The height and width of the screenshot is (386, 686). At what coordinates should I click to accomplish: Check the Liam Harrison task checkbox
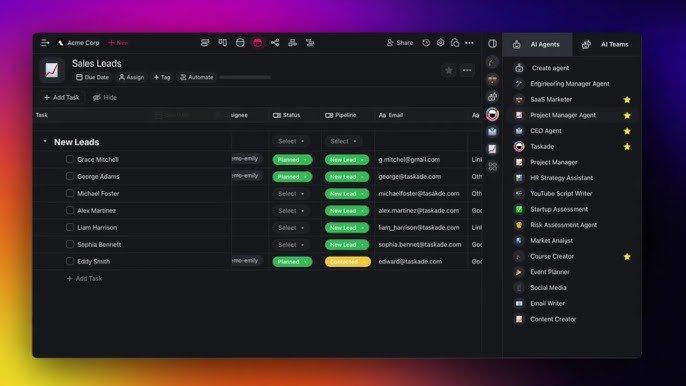coord(70,228)
